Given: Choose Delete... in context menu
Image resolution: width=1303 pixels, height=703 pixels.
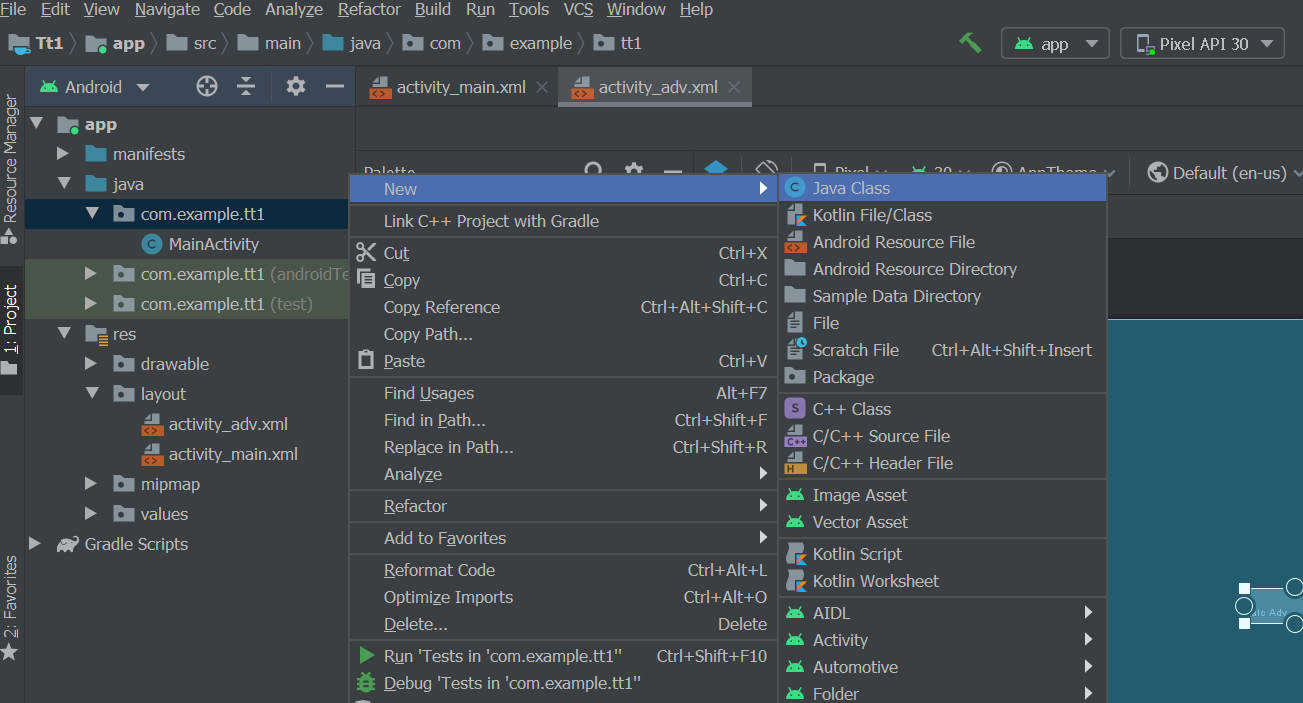Looking at the screenshot, I should click(x=563, y=624).
